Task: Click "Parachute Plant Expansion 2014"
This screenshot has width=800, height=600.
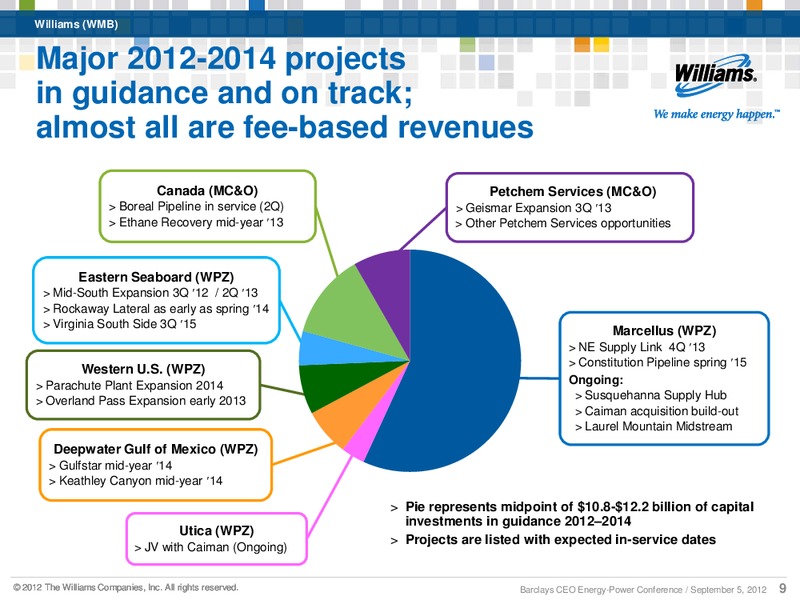Action: [134, 385]
